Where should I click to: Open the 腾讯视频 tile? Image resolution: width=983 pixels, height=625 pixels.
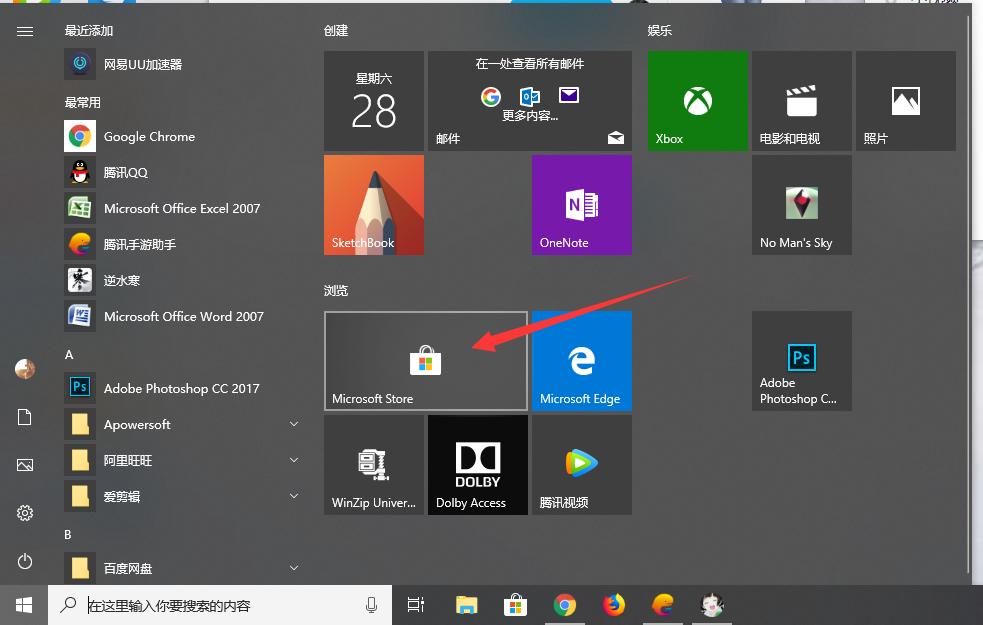pyautogui.click(x=581, y=464)
